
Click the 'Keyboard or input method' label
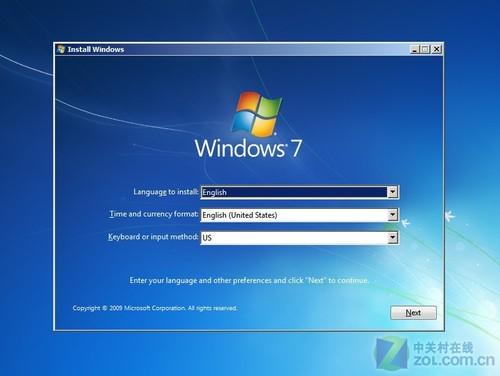tap(153, 237)
